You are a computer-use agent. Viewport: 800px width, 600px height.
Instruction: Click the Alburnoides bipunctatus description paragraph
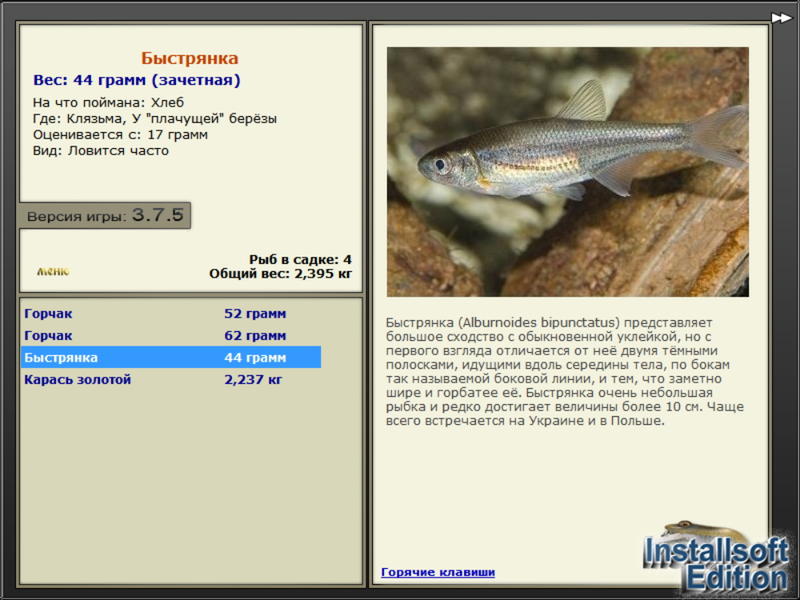pyautogui.click(x=565, y=371)
